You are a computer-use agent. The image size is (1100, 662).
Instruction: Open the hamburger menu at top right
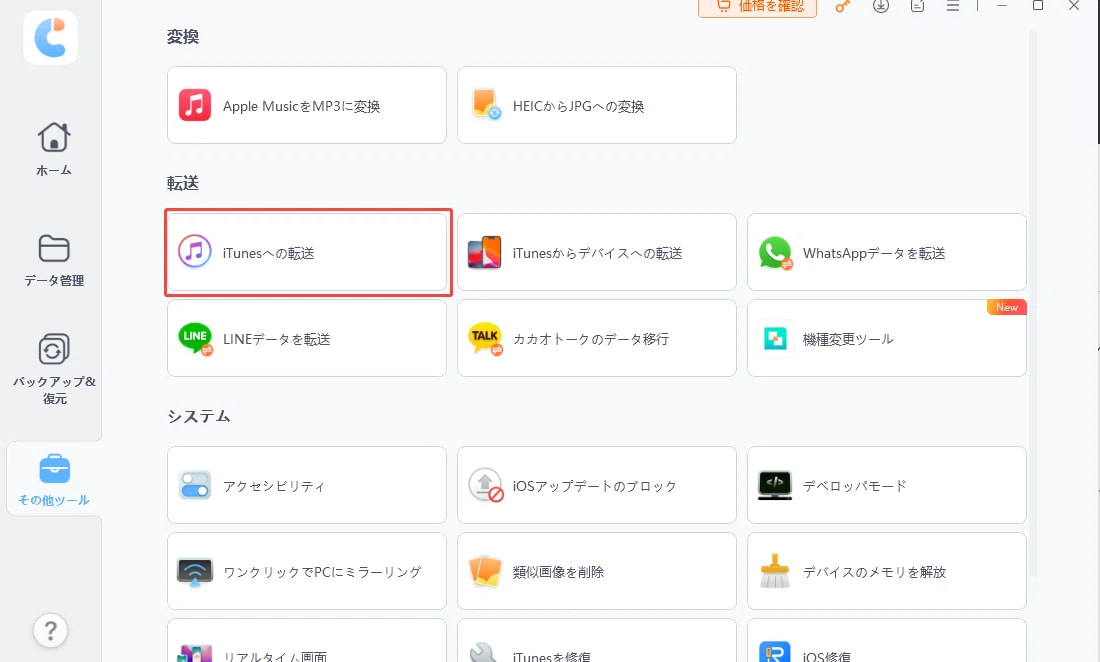pos(953,7)
